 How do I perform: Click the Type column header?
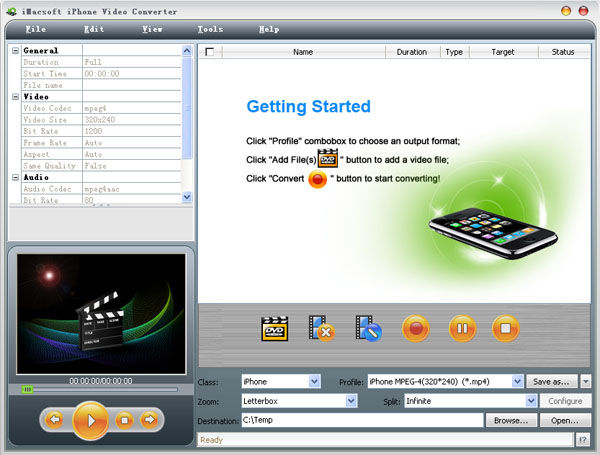tap(454, 52)
